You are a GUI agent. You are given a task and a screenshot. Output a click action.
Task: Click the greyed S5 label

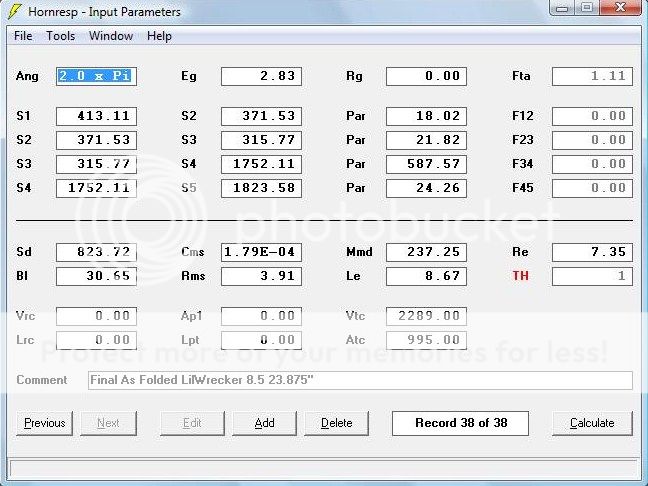[189, 188]
